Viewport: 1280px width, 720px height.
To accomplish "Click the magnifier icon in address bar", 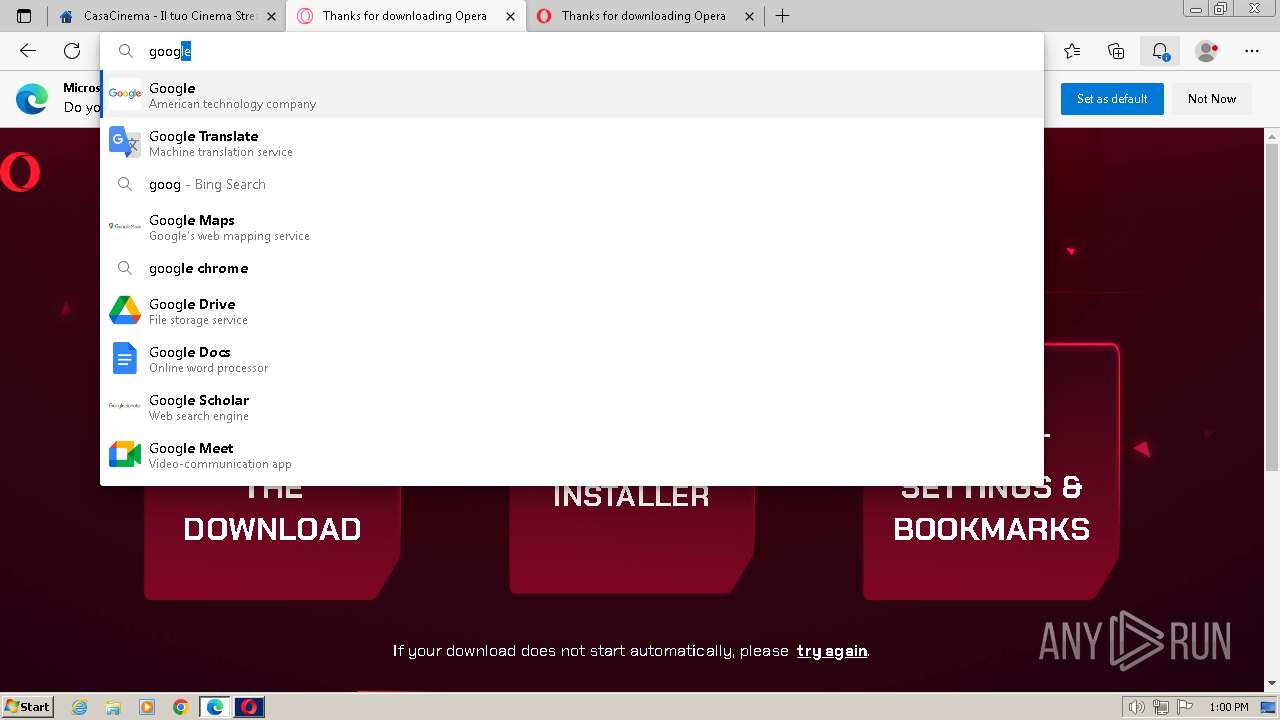I will (126, 51).
